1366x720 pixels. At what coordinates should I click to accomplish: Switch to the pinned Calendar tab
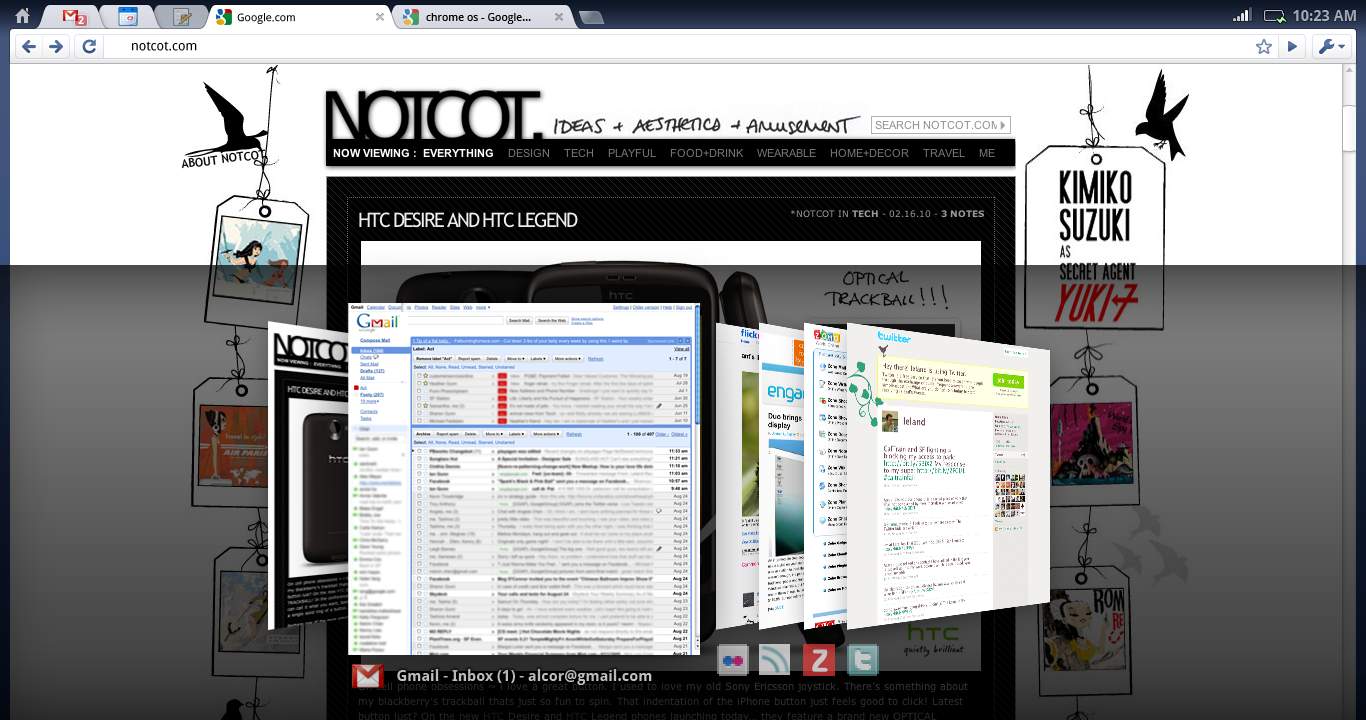pos(127,17)
